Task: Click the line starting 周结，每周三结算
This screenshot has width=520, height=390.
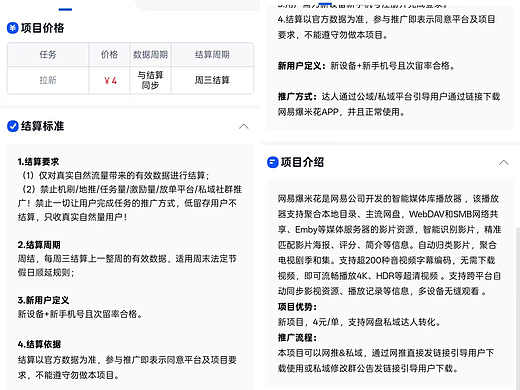Action: coord(127,259)
